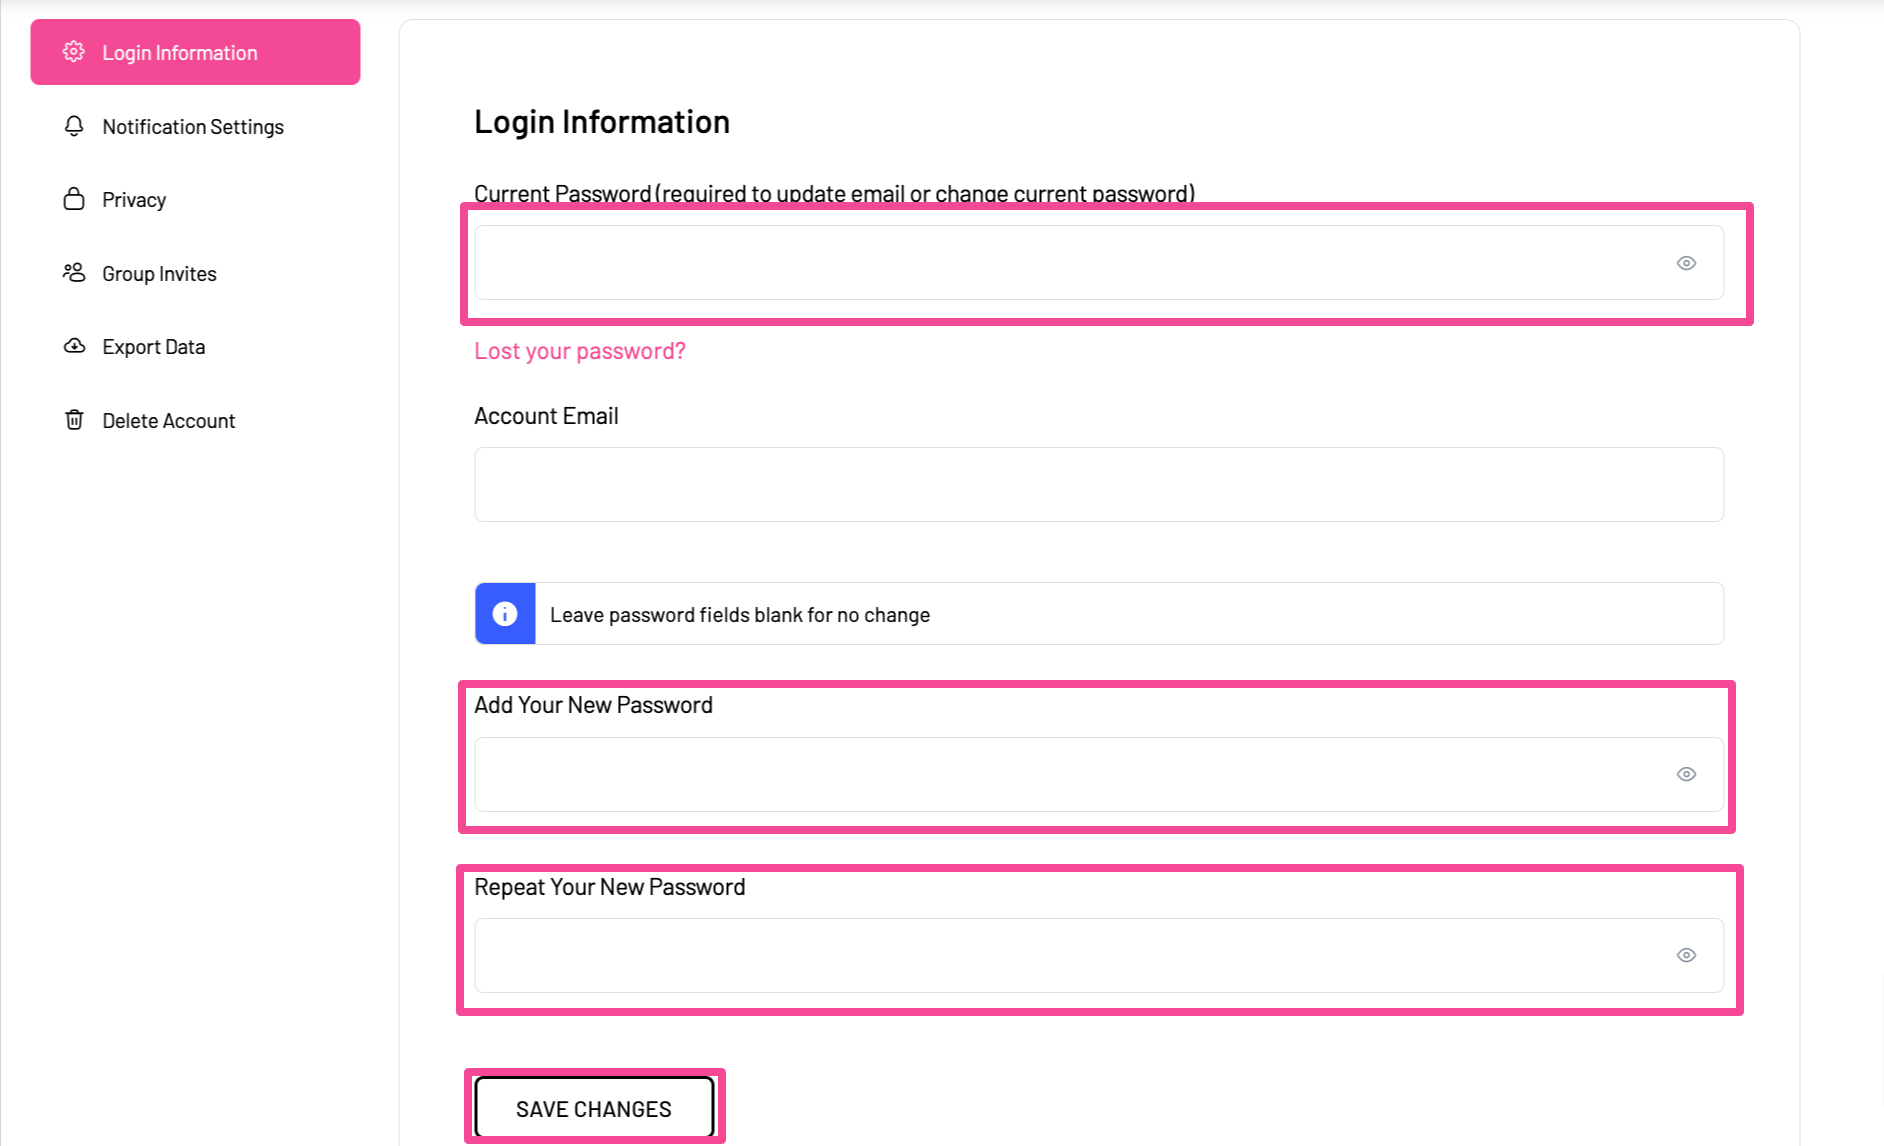This screenshot has width=1884, height=1146.
Task: Focus the Repeat Your New Password field
Action: click(x=1060, y=956)
